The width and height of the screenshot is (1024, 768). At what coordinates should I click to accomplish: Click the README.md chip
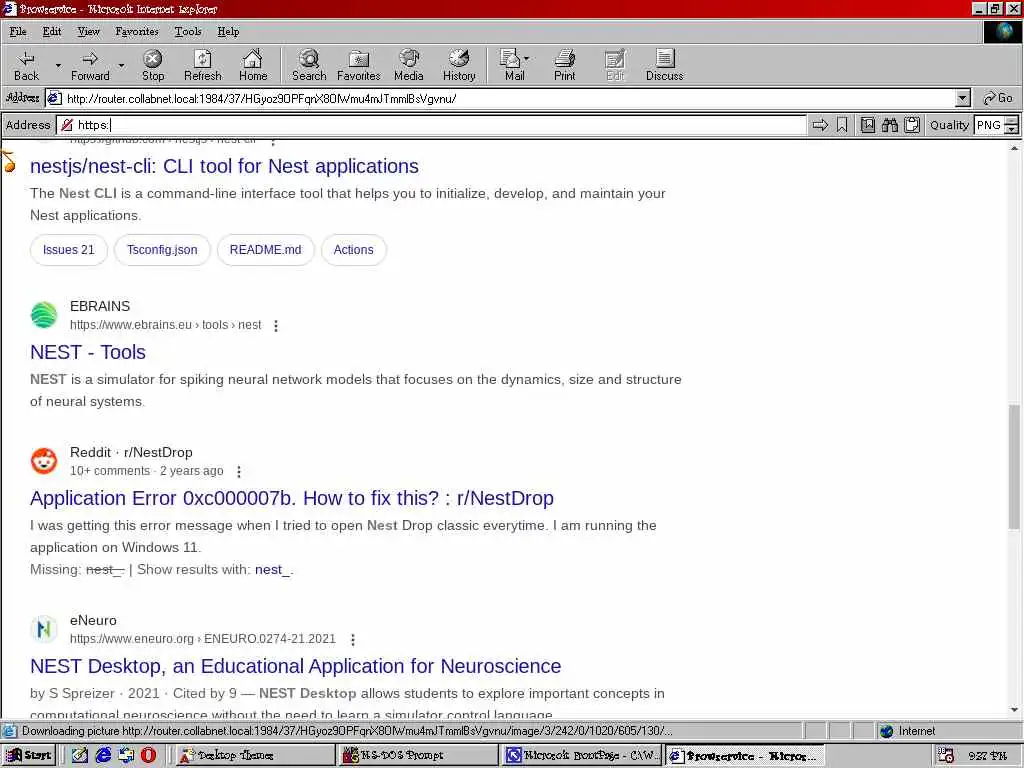point(265,249)
